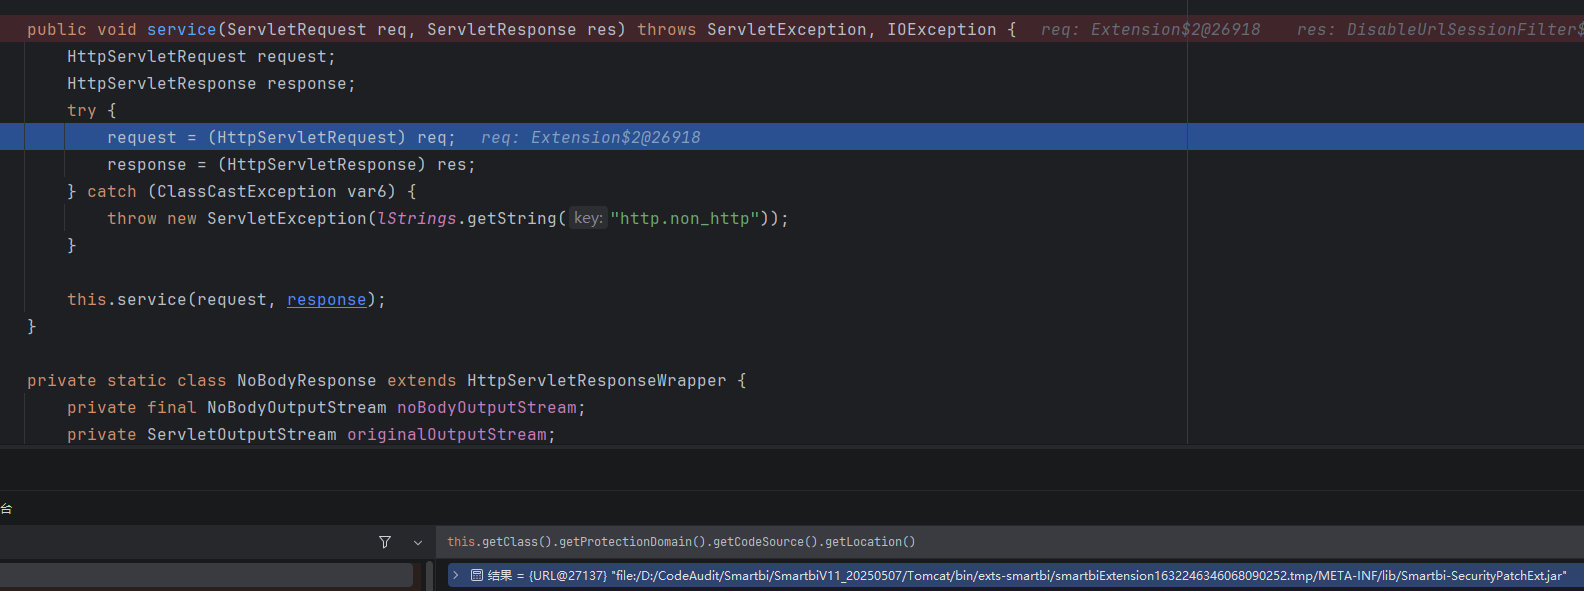Click the noBodyOutputStream field name

pyautogui.click(x=486, y=408)
